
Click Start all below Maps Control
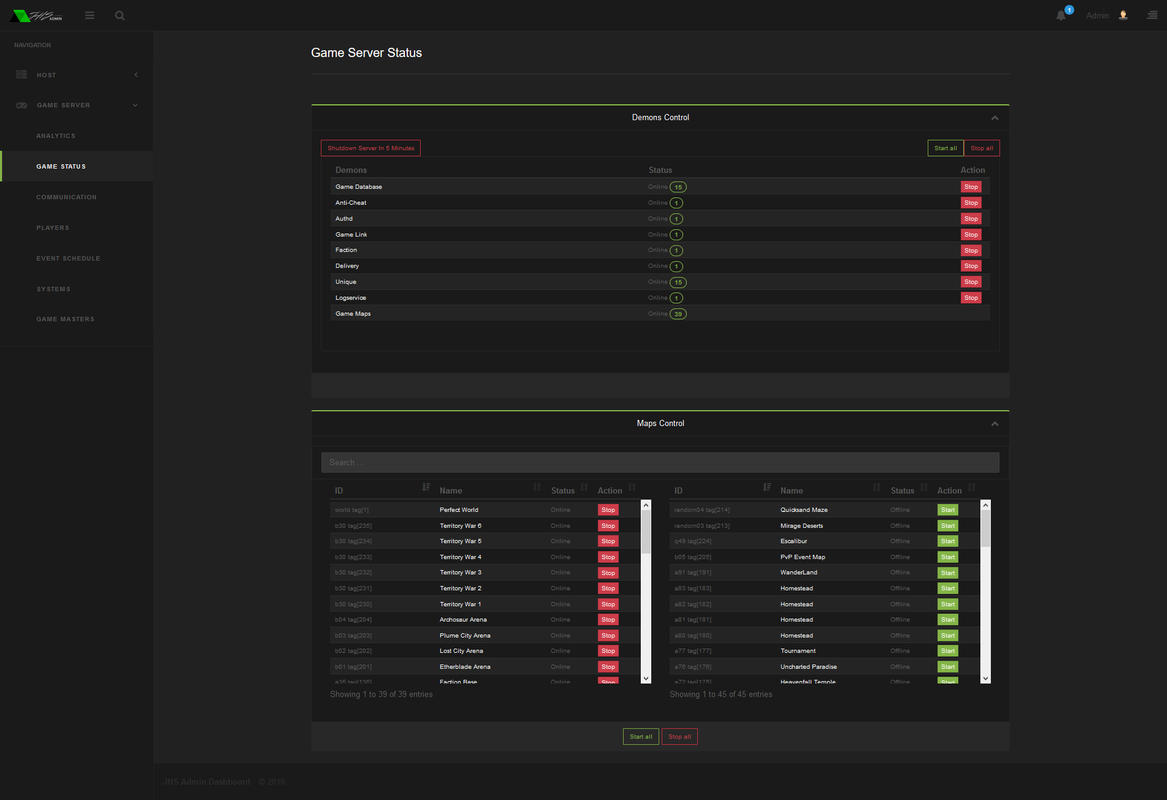(x=641, y=737)
